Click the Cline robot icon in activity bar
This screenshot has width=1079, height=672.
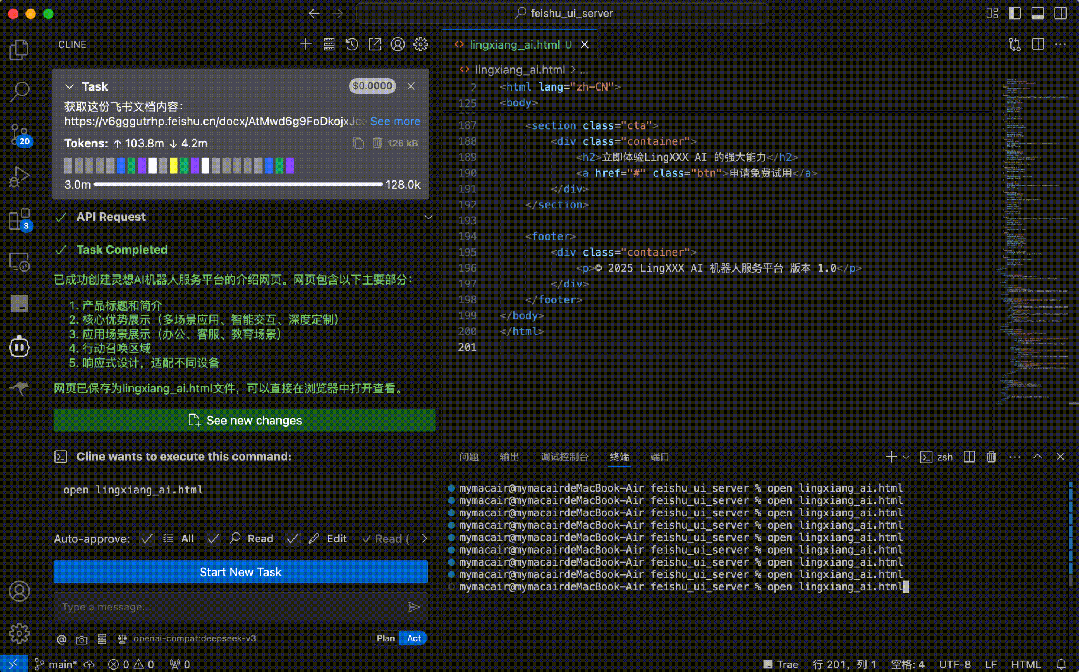pyautogui.click(x=19, y=346)
